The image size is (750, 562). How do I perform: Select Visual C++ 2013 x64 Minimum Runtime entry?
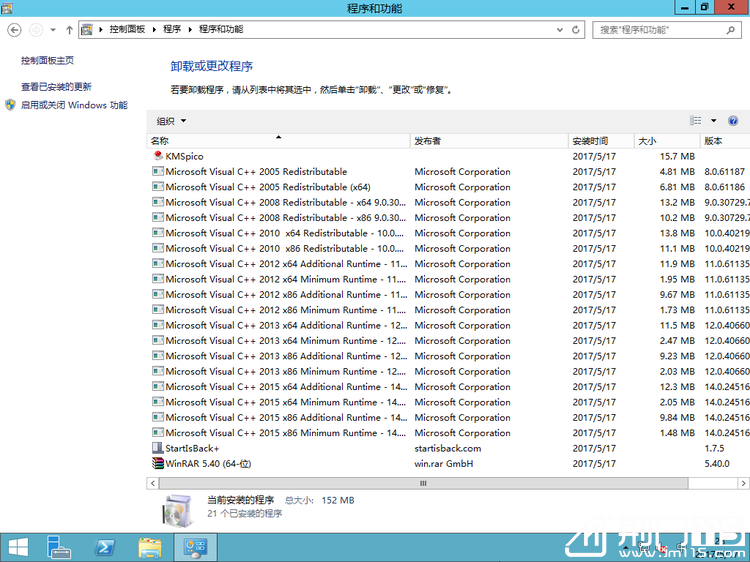tap(448, 340)
